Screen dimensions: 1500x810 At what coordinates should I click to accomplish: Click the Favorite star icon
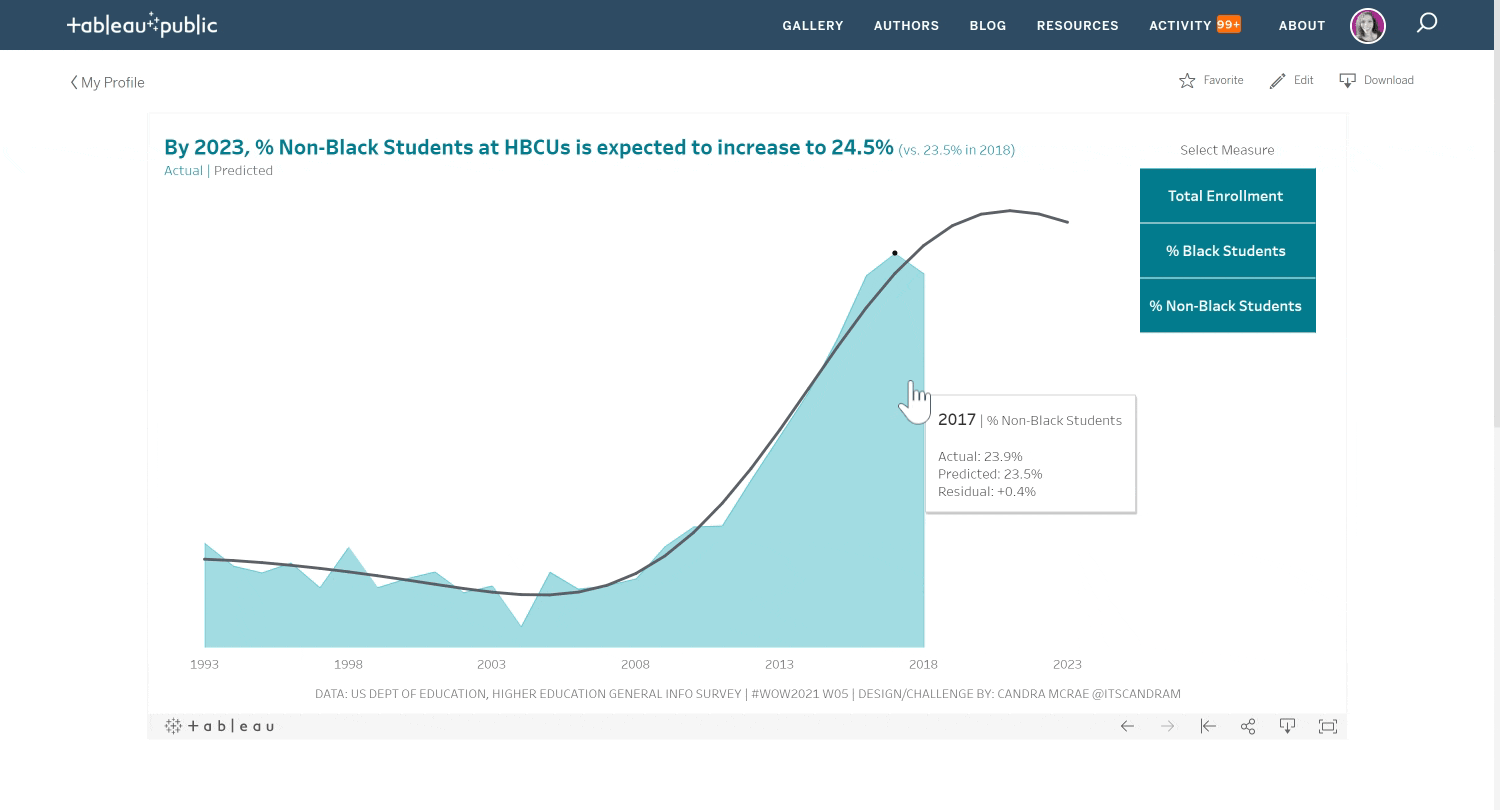click(1187, 81)
